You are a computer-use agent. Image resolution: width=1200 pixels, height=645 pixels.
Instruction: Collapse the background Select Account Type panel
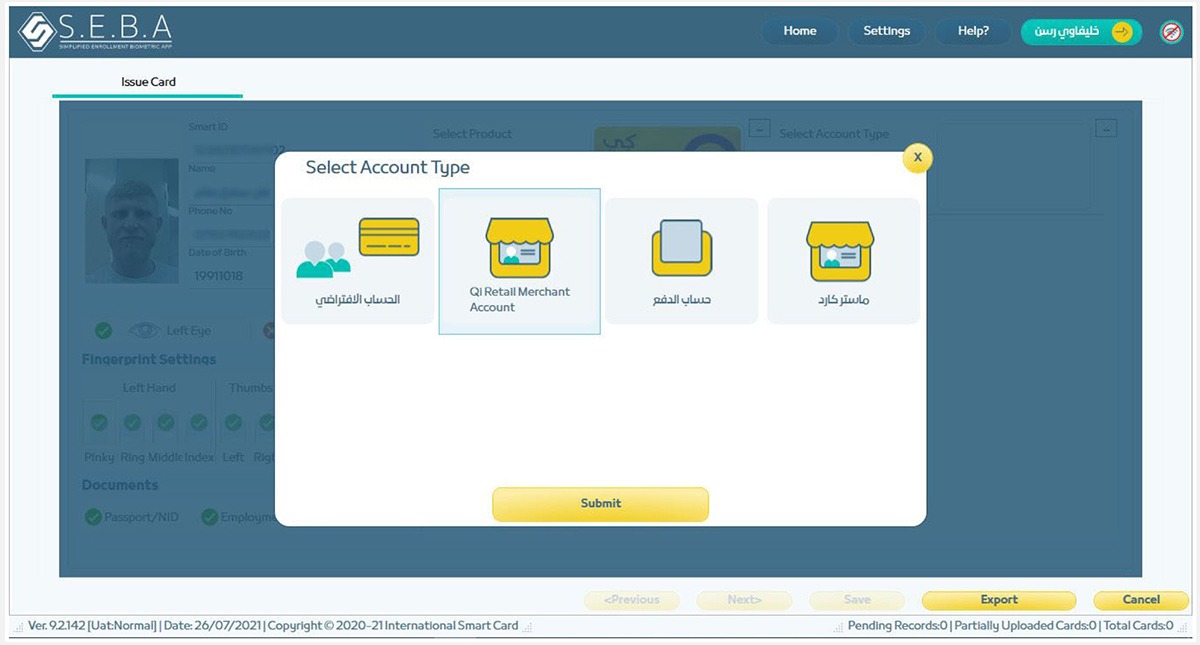pos(1106,128)
